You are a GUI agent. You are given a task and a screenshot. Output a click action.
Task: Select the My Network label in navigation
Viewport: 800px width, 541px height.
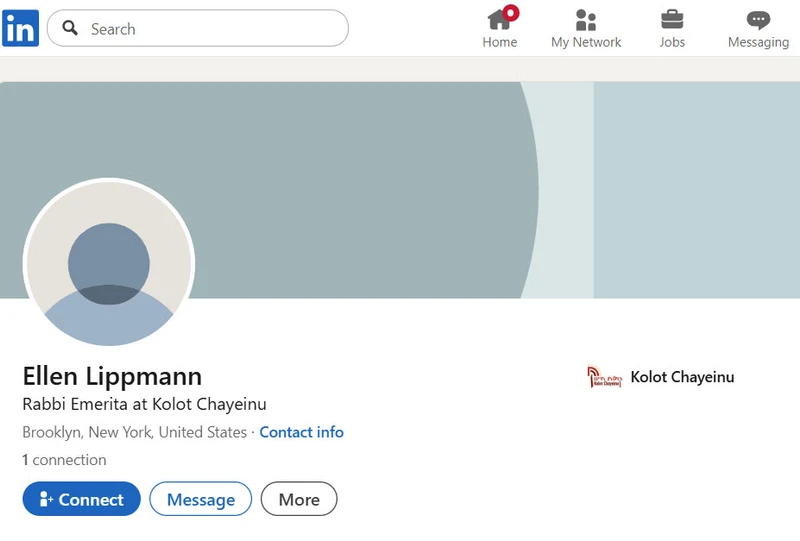point(586,42)
